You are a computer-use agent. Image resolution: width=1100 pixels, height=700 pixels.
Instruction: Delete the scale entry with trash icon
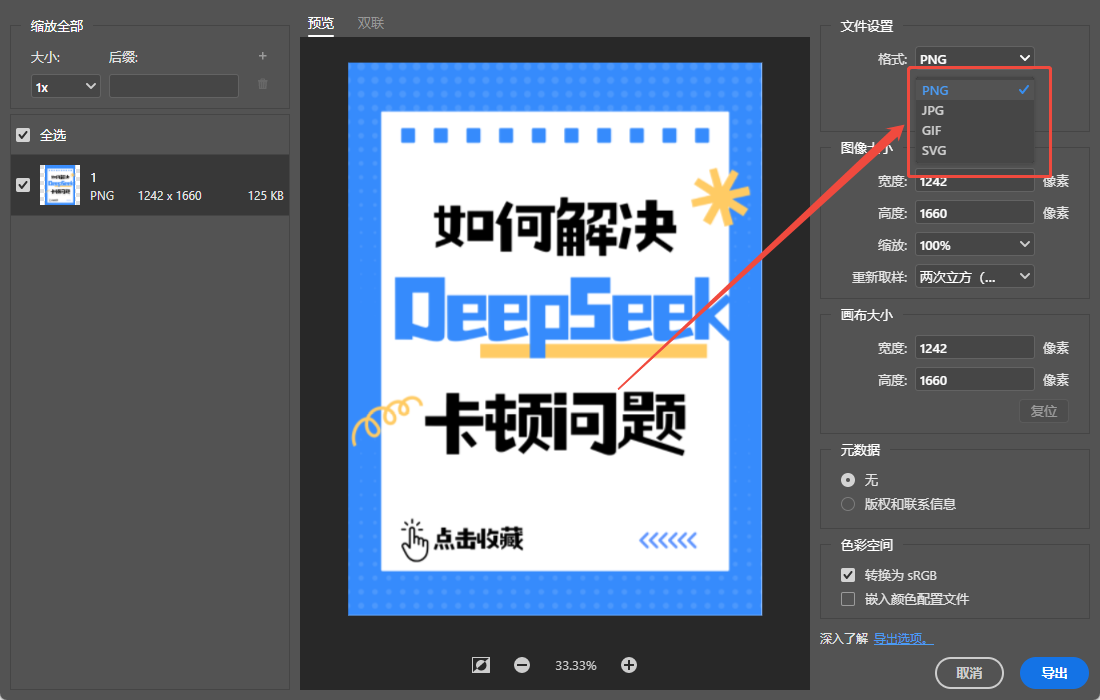pos(262,84)
